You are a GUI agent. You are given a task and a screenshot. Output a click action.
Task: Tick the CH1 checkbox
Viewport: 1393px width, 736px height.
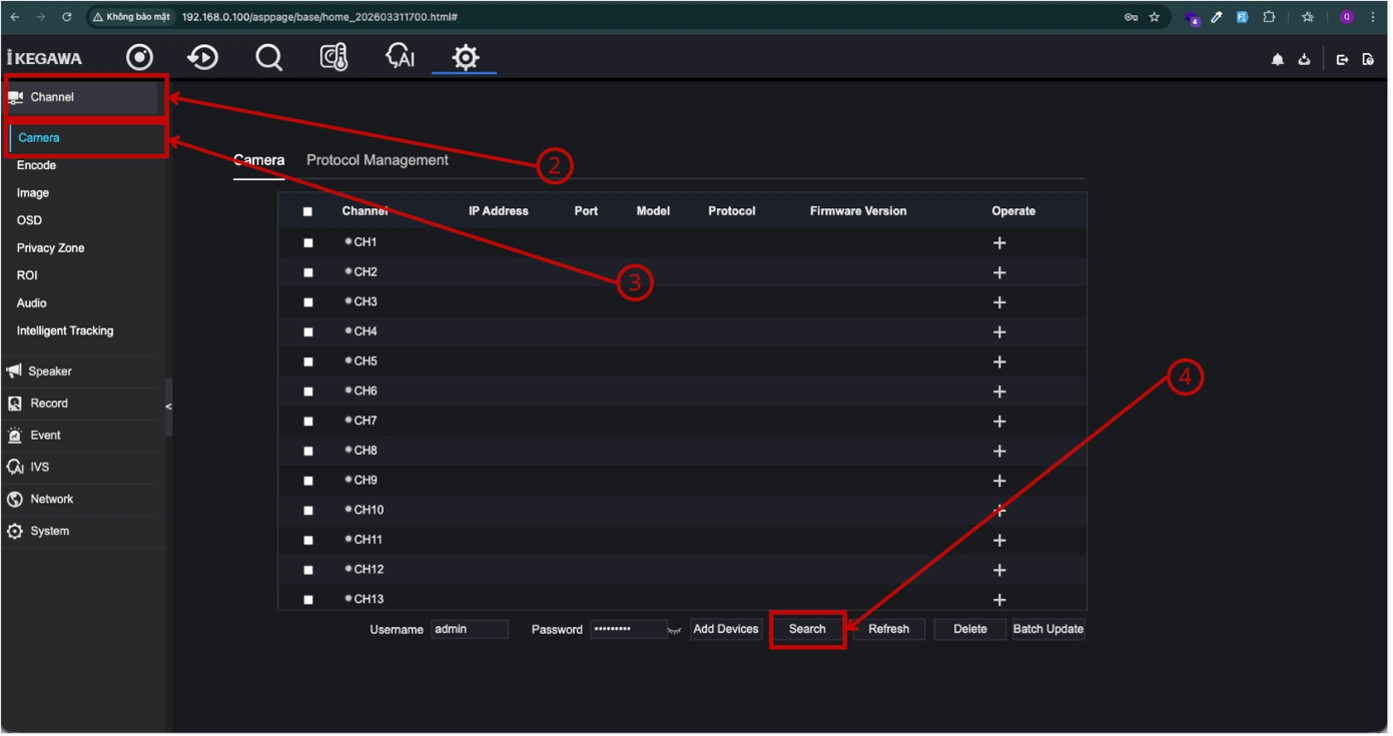tap(308, 243)
